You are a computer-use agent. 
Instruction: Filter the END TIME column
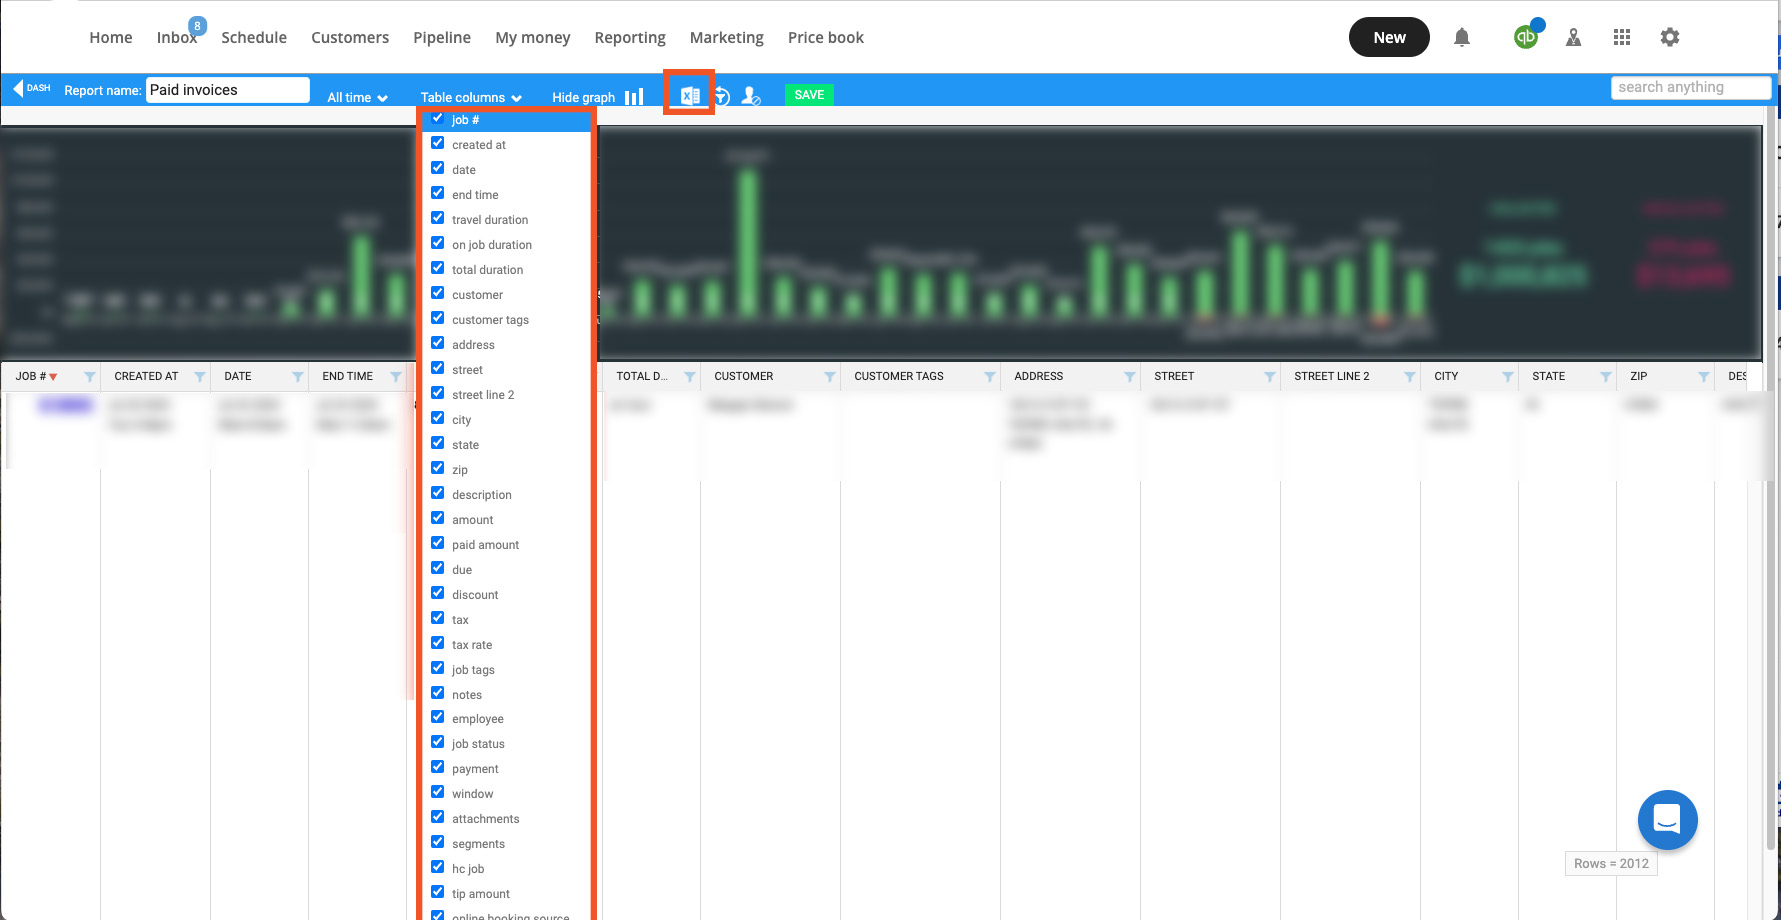coord(396,377)
